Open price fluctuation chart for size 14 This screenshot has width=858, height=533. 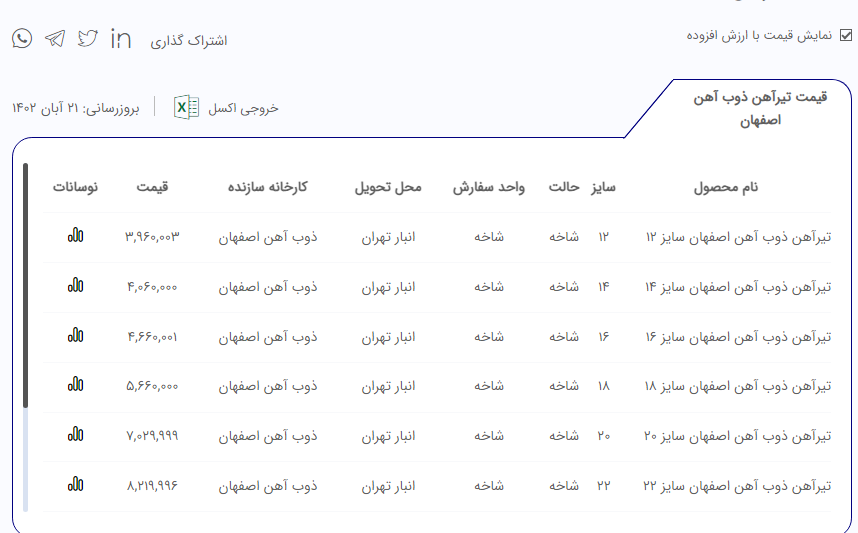tap(75, 286)
